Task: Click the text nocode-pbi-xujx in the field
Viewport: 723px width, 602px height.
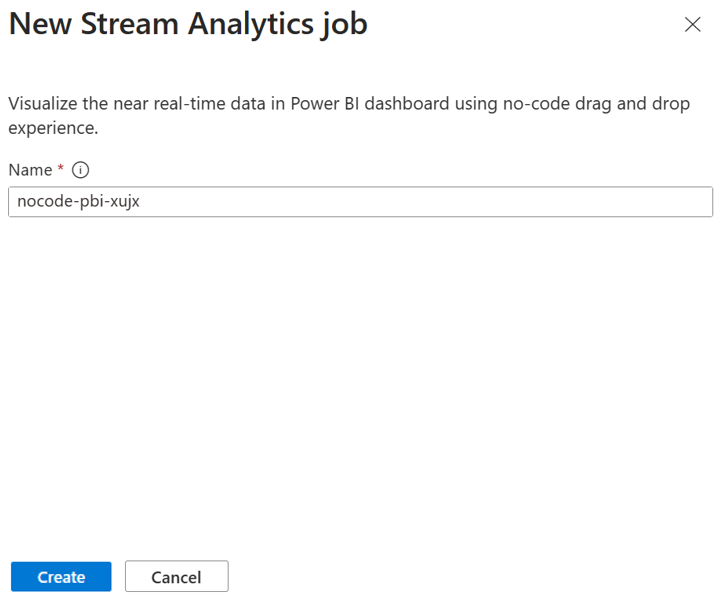Action: (78, 201)
